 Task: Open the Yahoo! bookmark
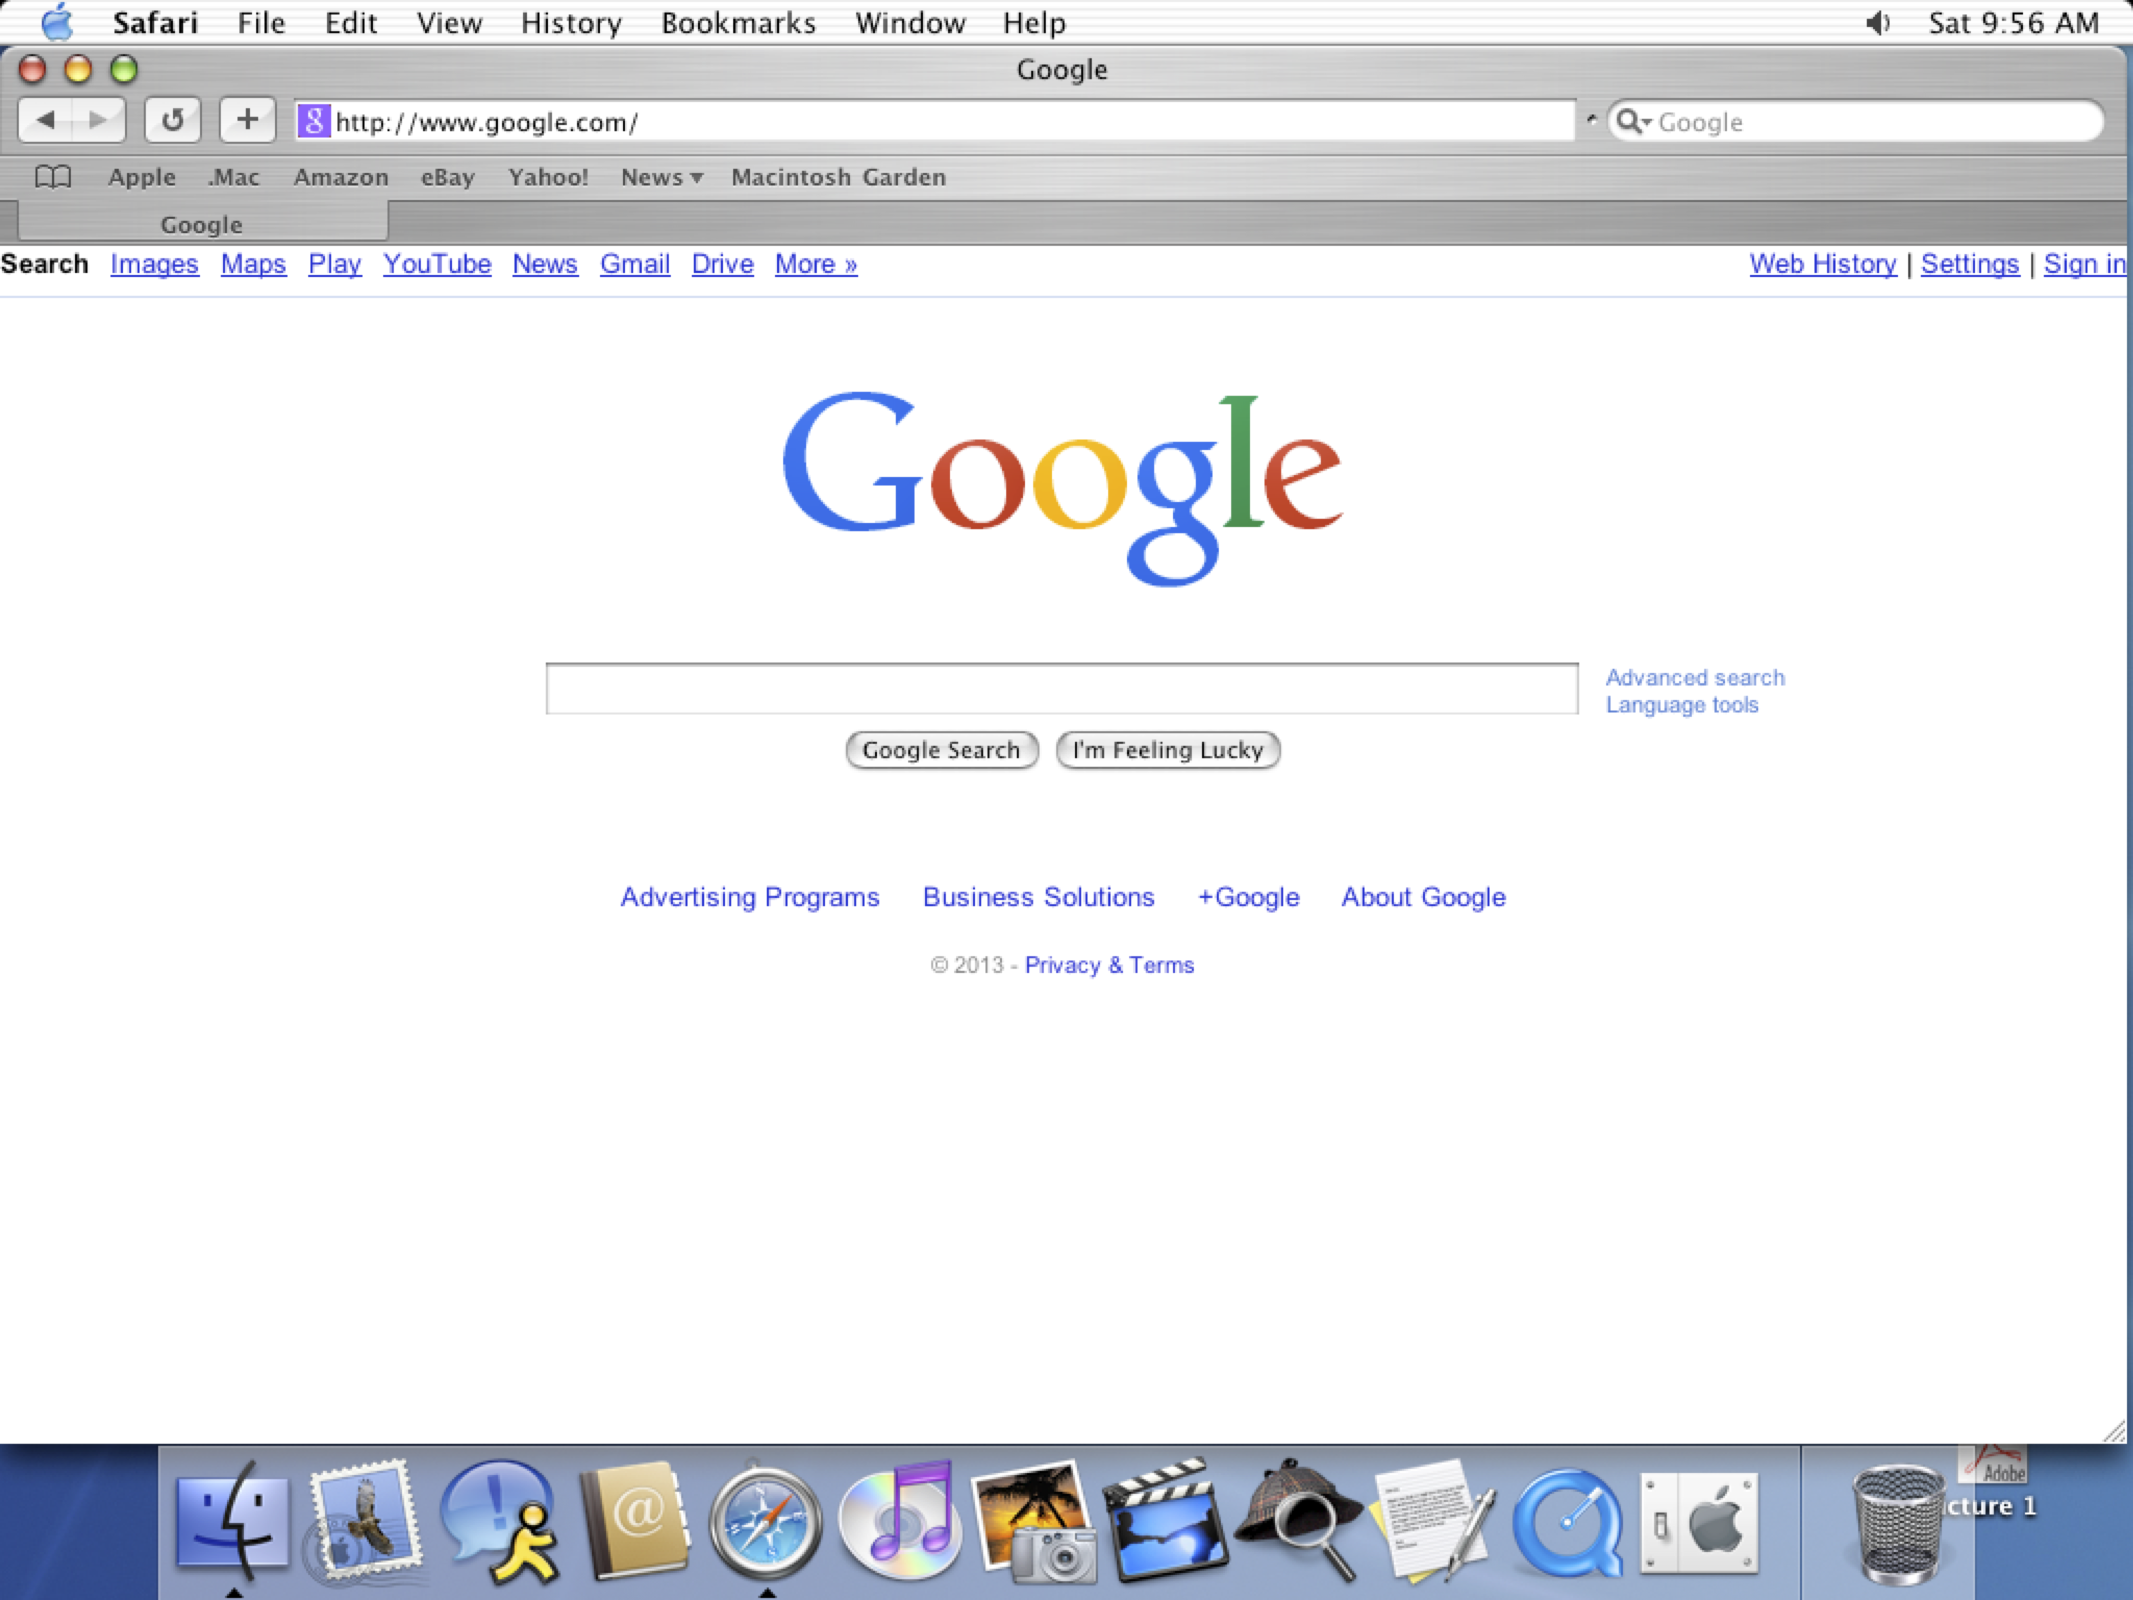(x=548, y=177)
